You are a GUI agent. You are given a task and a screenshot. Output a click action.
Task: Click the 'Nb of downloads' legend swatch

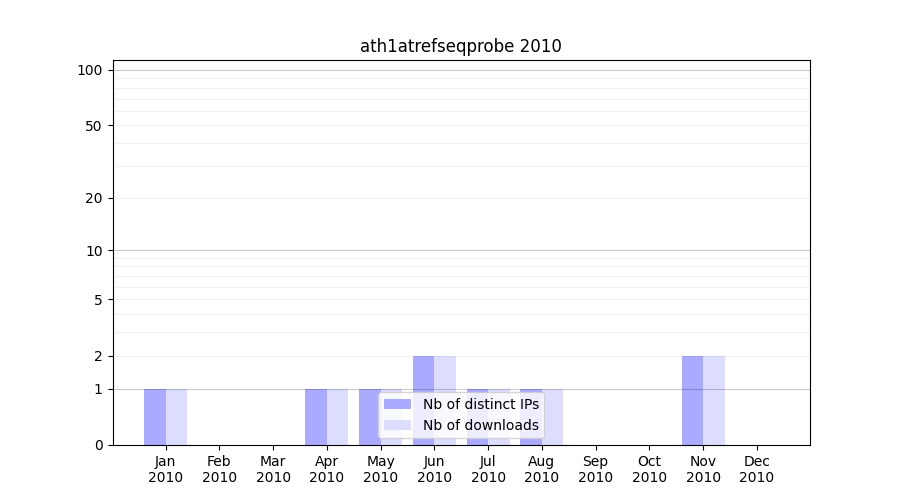coord(397,425)
